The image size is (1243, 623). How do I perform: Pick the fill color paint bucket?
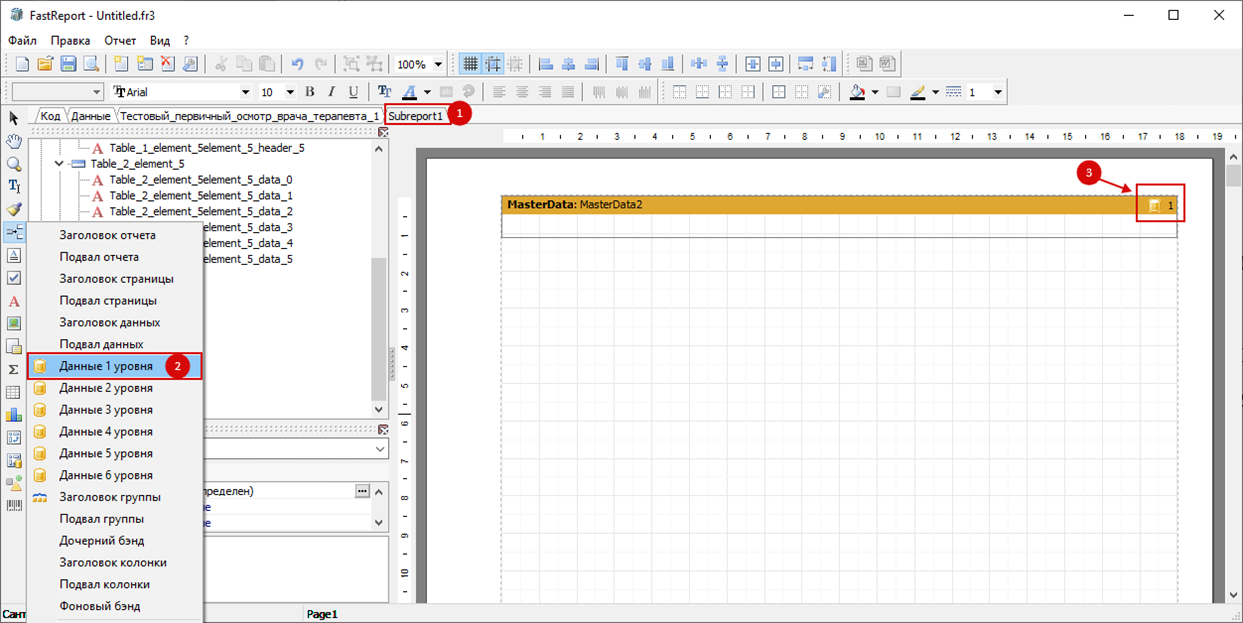pos(857,92)
